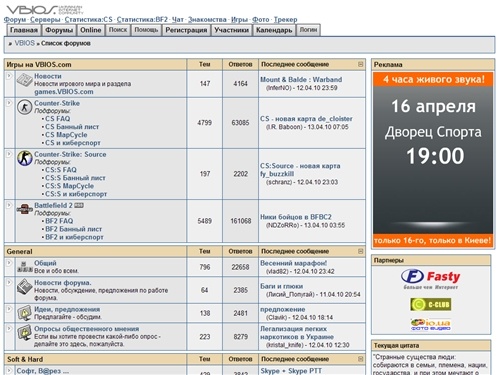Open last post Весенний марафон!
Image resolution: width=500 pixels, height=375 pixels.
[x=293, y=263]
